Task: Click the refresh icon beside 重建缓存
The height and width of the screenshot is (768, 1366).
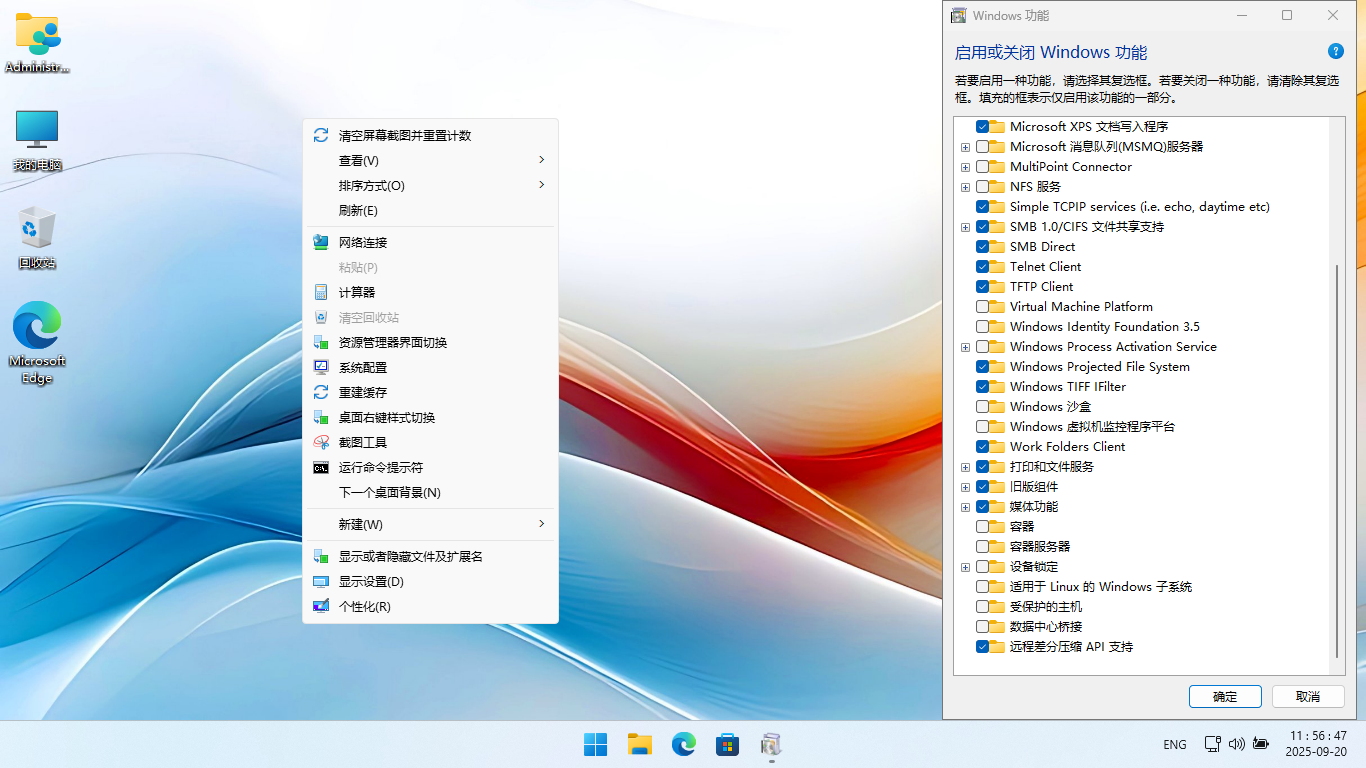Action: coord(321,392)
